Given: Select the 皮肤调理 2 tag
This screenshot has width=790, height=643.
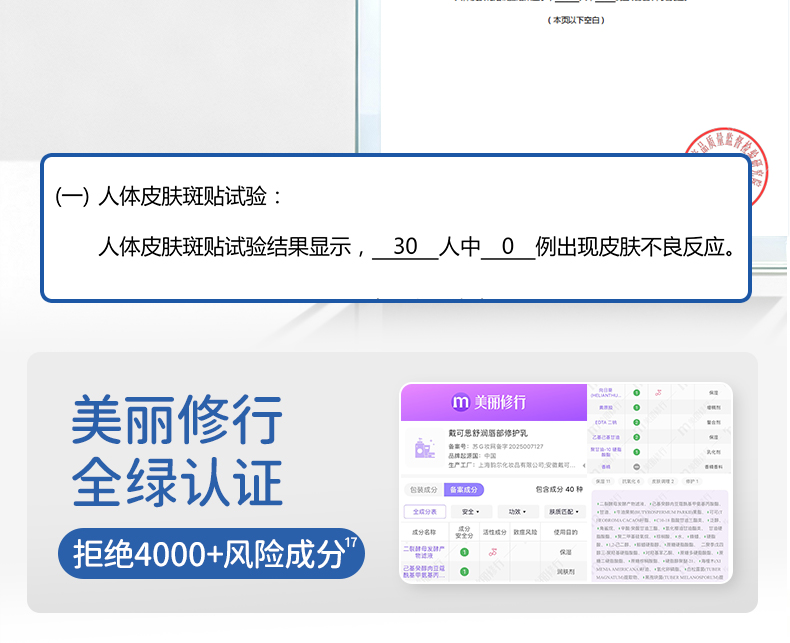Looking at the screenshot, I should (x=663, y=481).
